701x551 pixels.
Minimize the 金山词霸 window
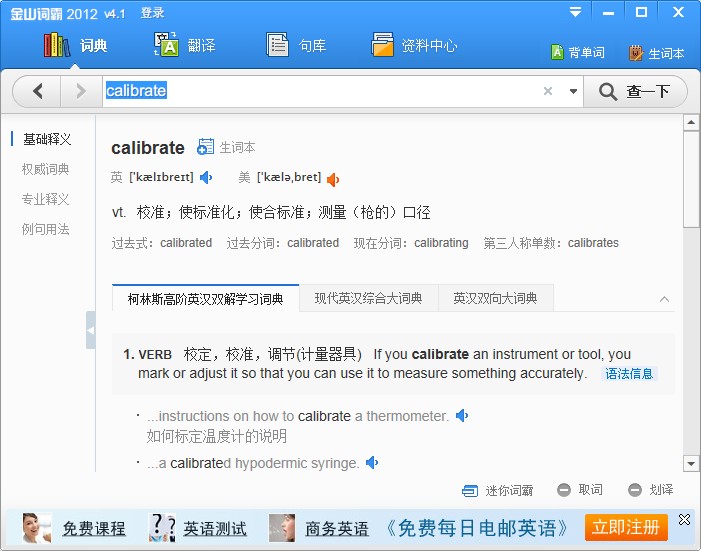[x=608, y=12]
